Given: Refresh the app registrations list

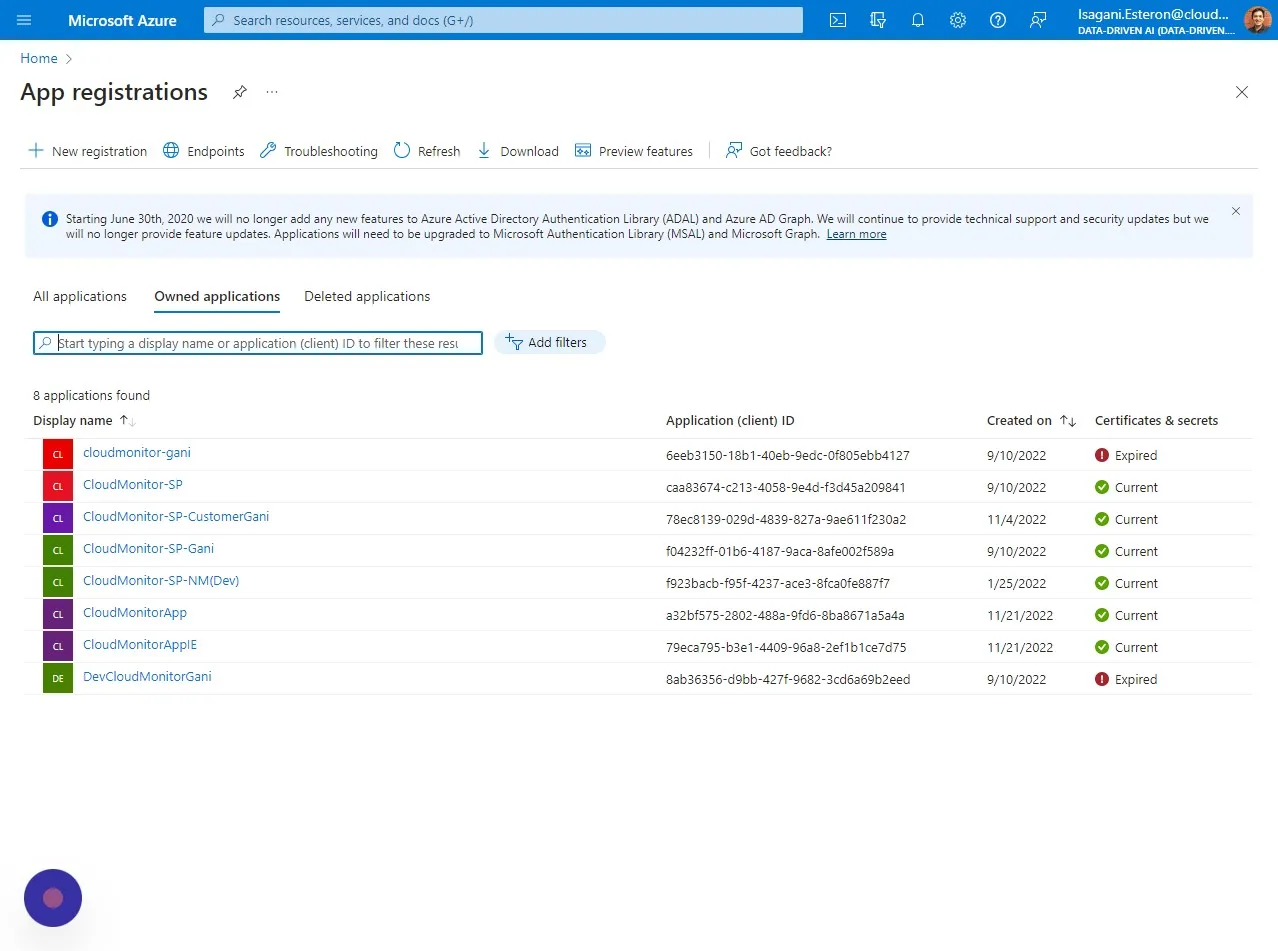Looking at the screenshot, I should pos(427,151).
